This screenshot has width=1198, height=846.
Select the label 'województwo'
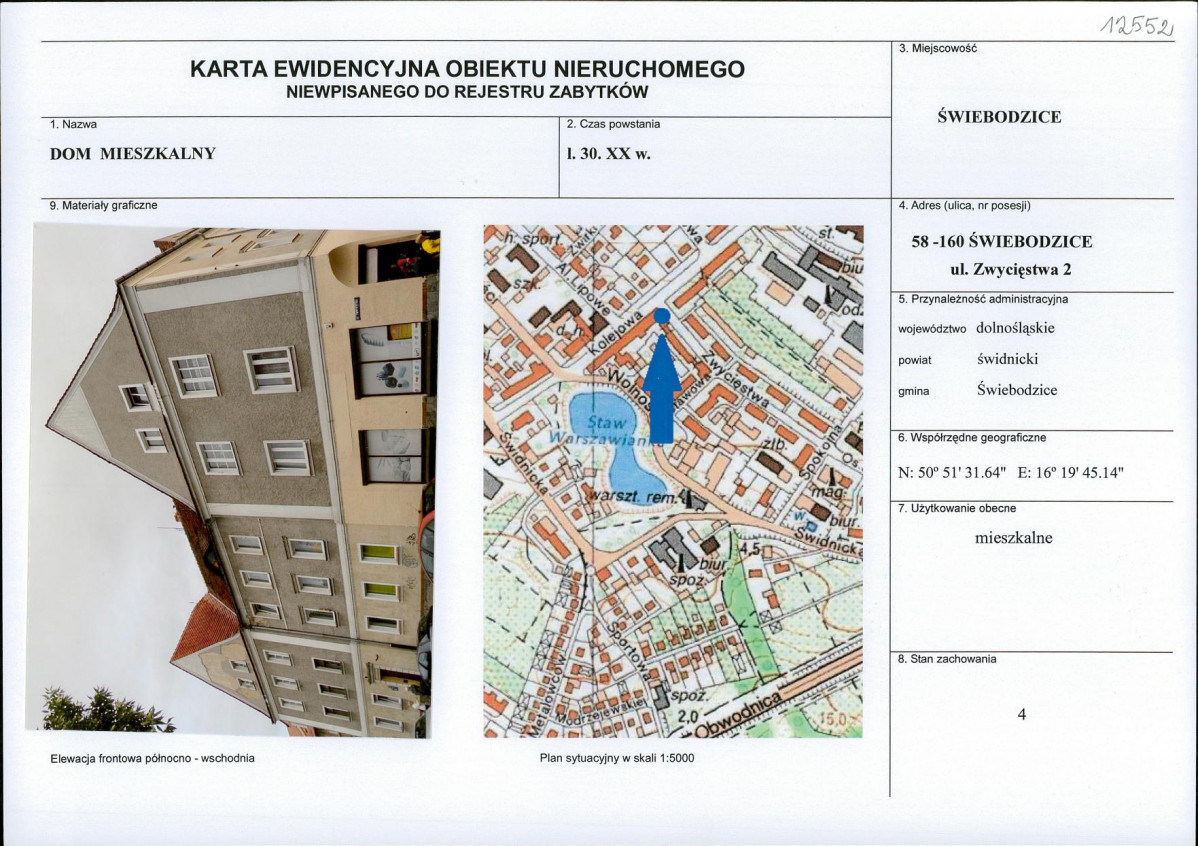tap(932, 329)
